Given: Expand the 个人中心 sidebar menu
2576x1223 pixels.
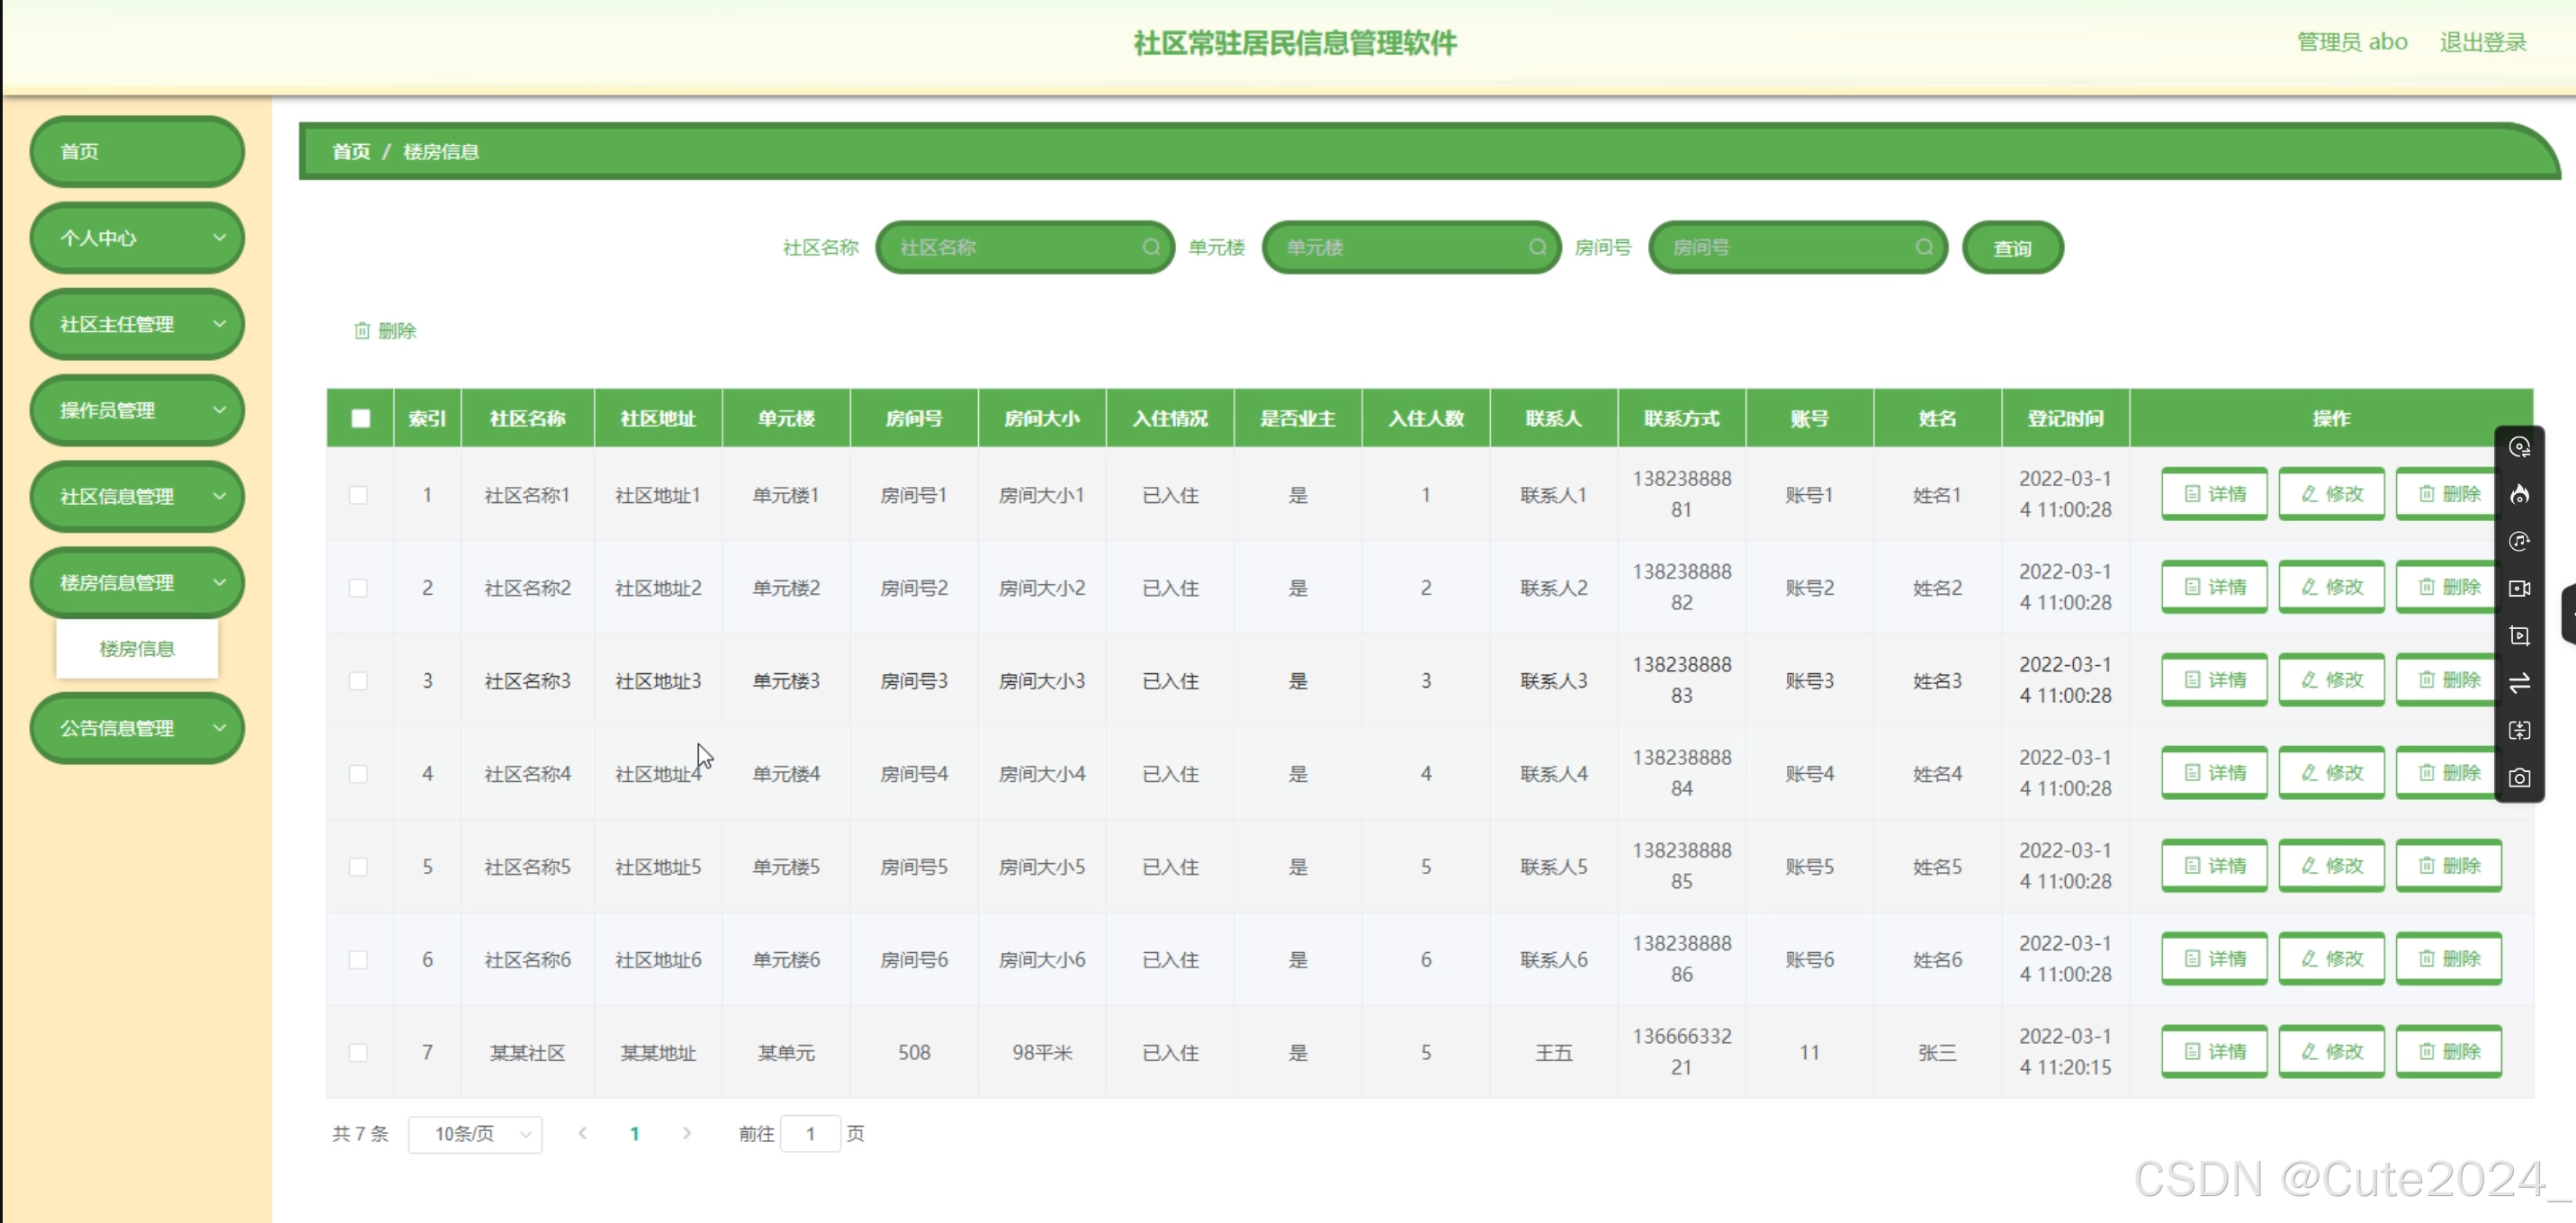Looking at the screenshot, I should [137, 238].
